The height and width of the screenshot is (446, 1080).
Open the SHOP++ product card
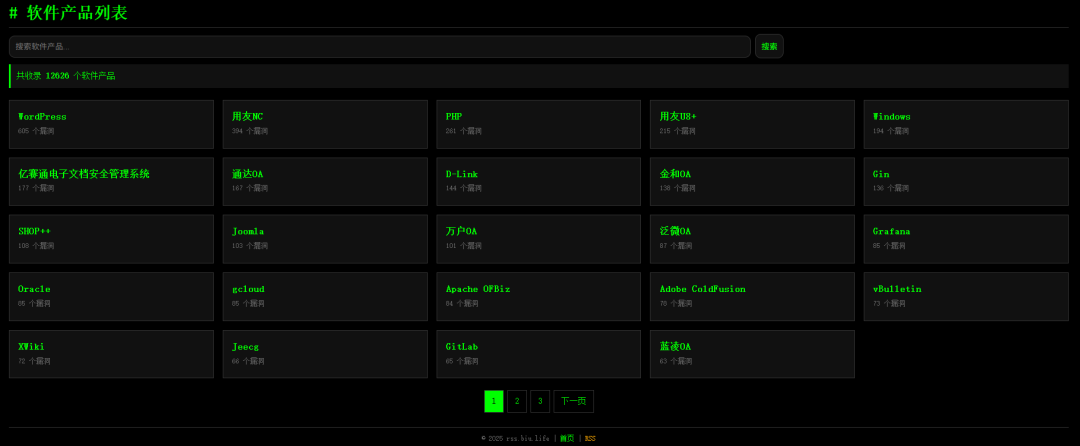coord(112,239)
